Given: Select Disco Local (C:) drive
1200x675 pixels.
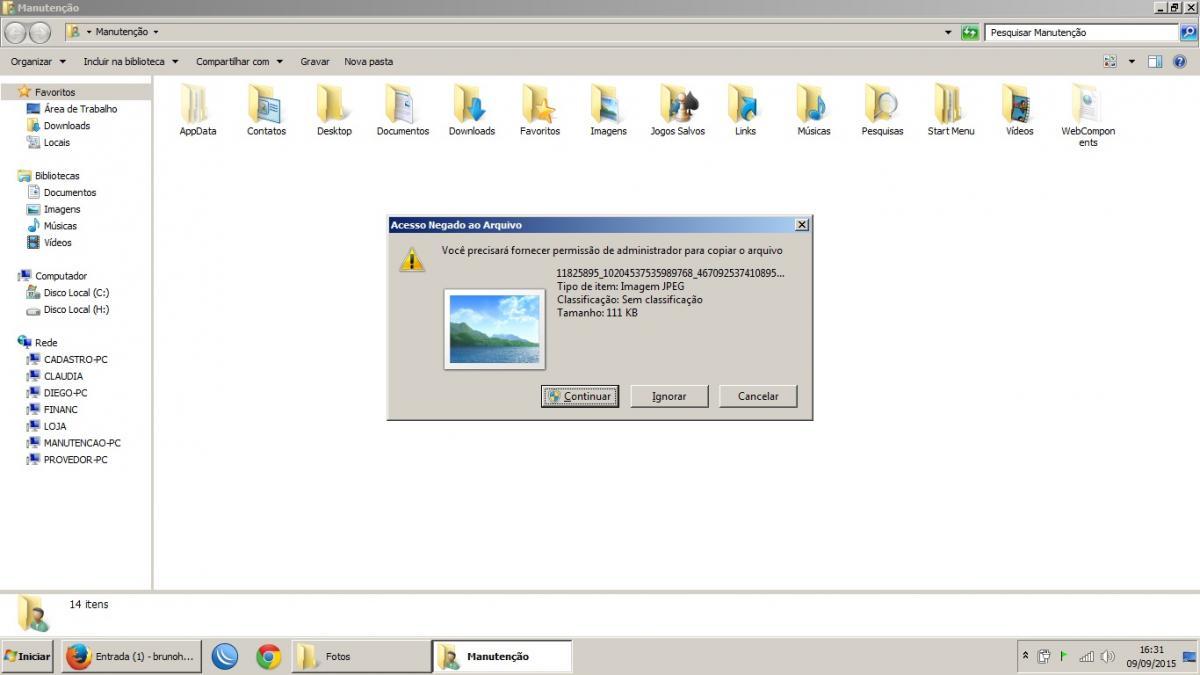Looking at the screenshot, I should [x=76, y=293].
